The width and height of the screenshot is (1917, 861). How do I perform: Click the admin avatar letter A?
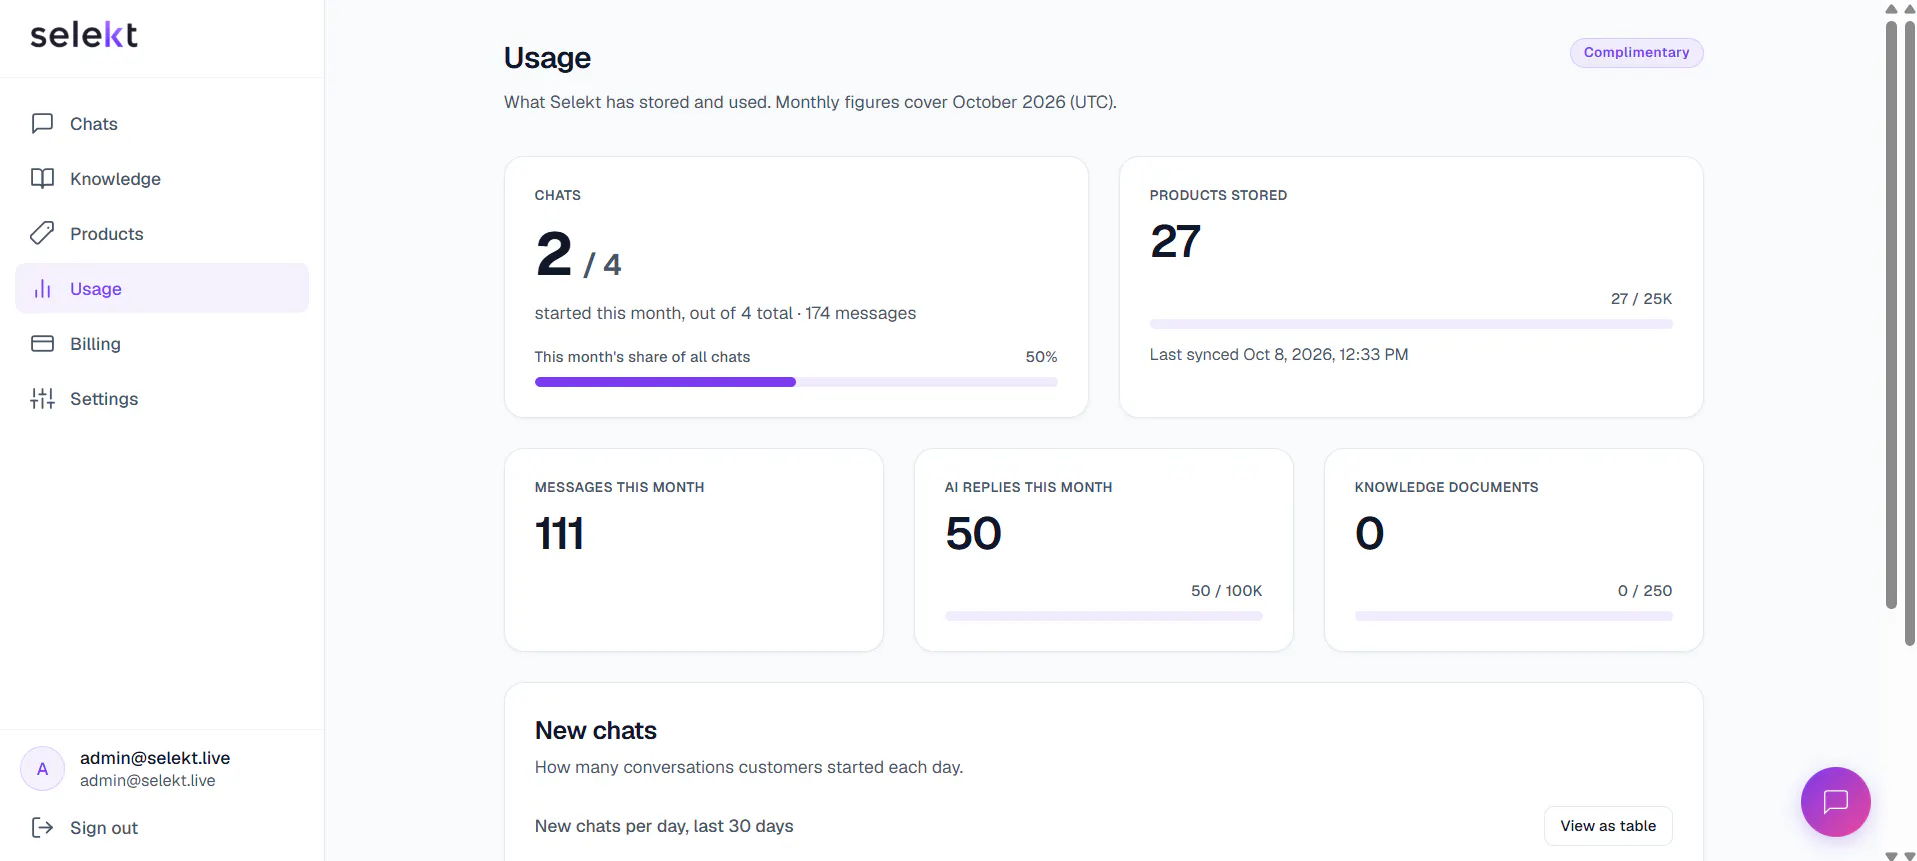pos(43,769)
